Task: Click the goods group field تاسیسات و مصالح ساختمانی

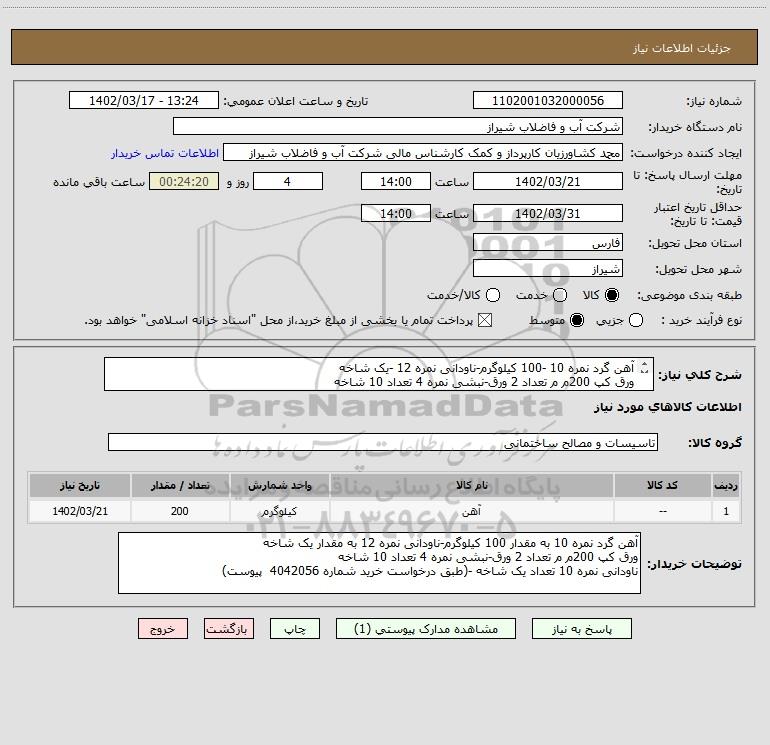Action: (383, 442)
